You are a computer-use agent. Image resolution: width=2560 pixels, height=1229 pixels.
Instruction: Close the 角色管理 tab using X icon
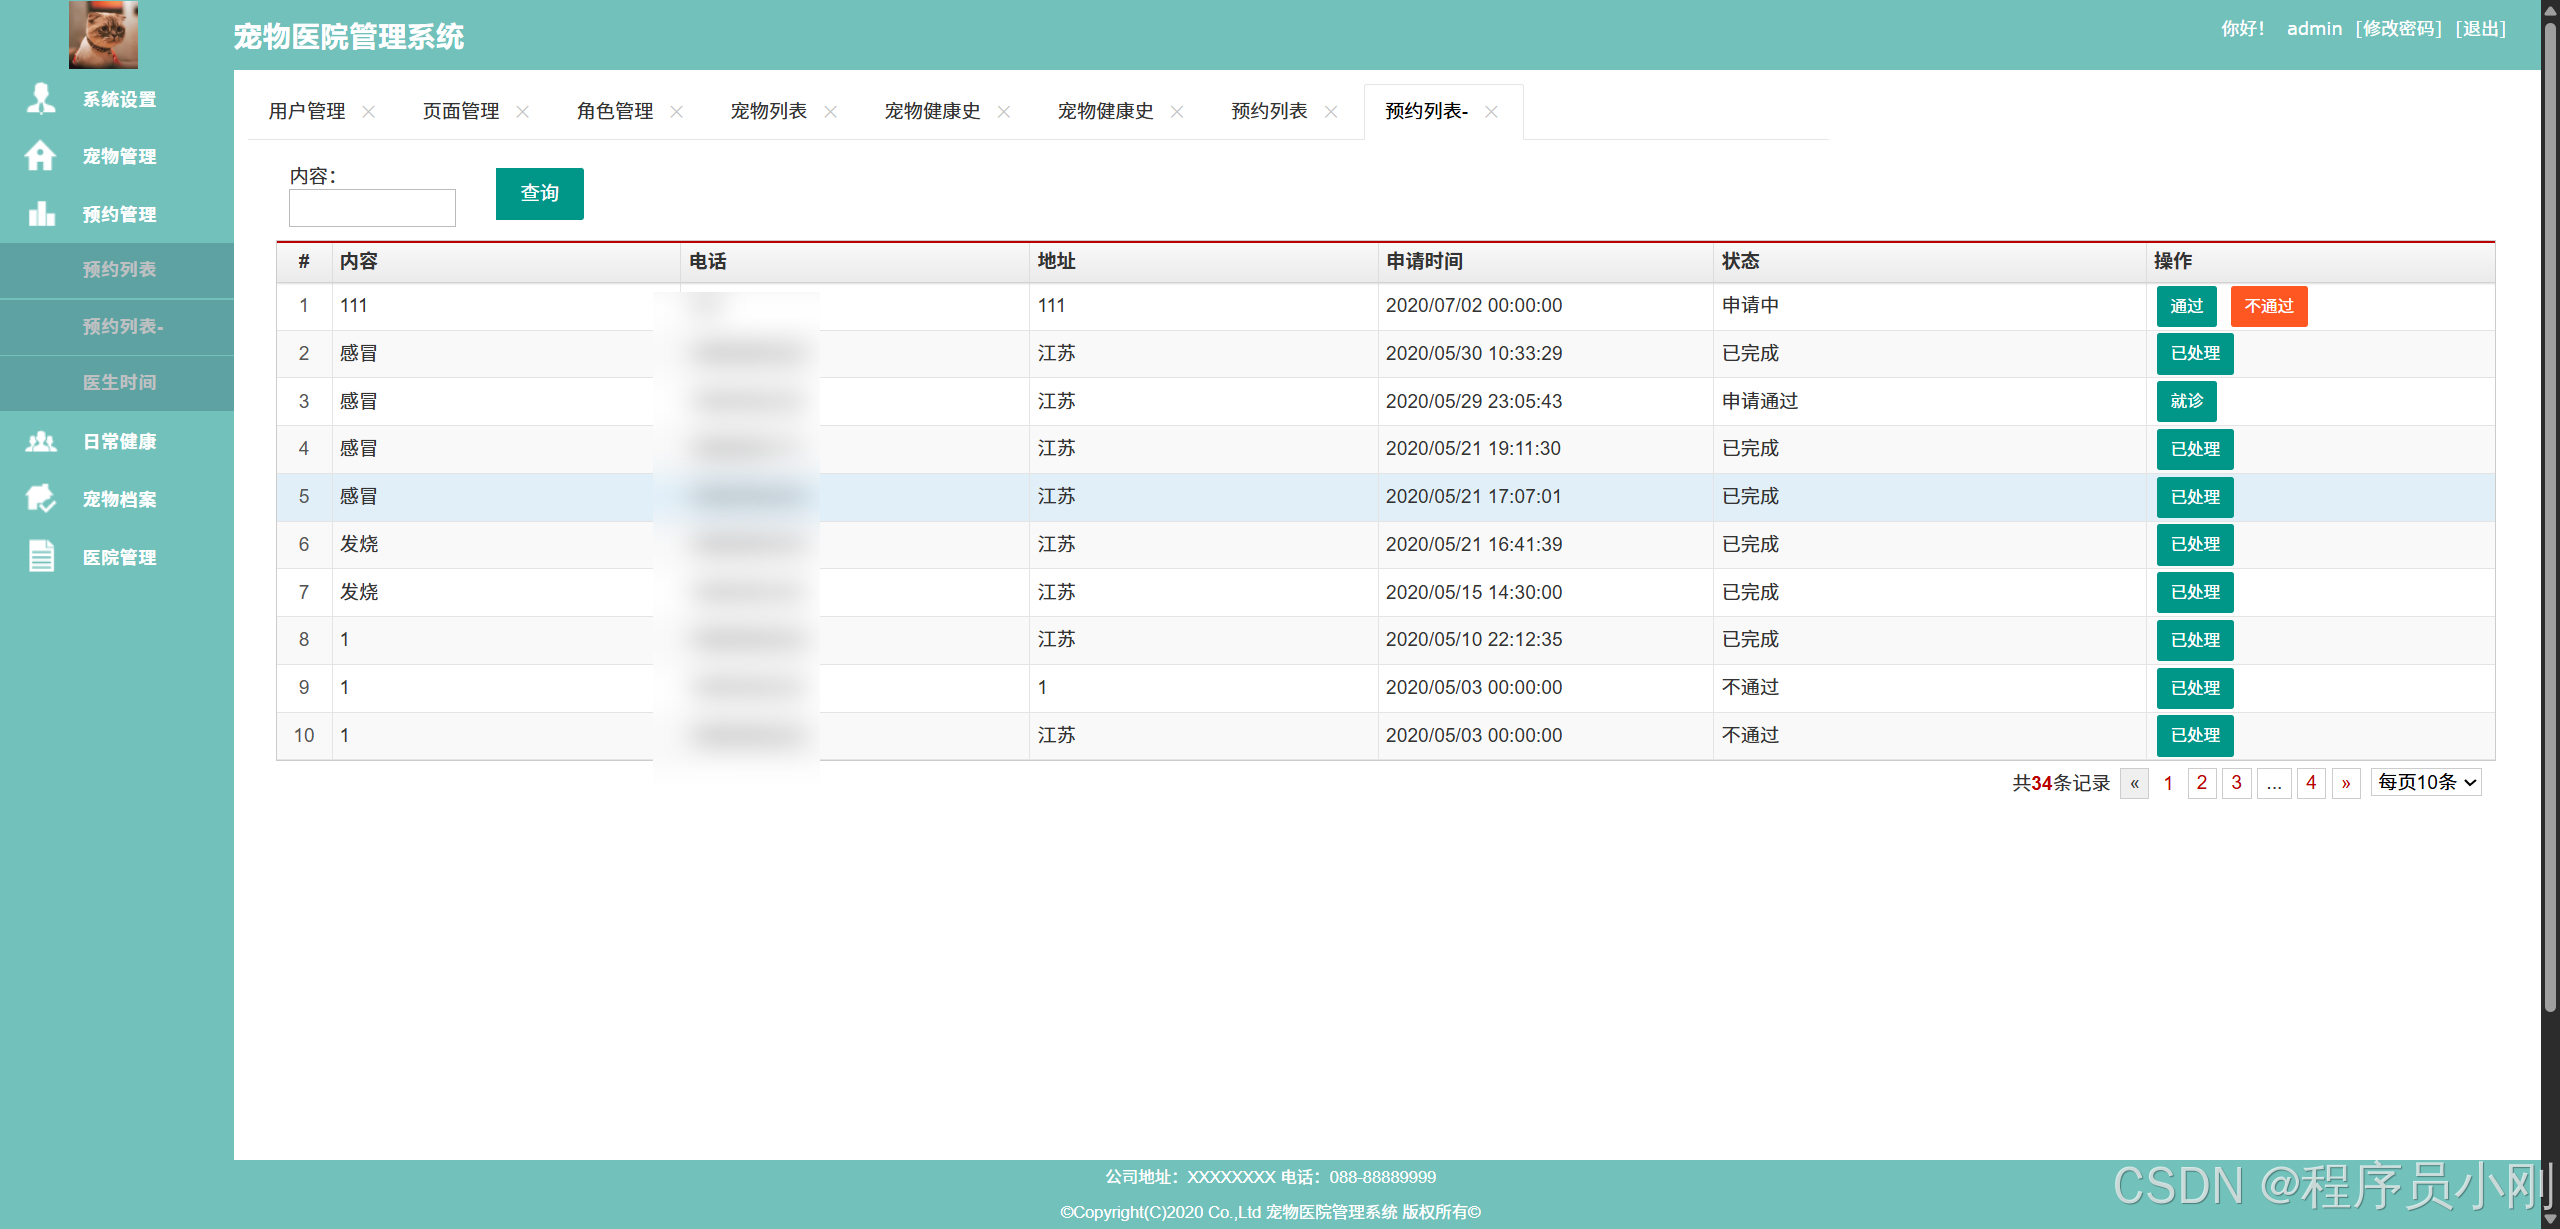point(677,112)
